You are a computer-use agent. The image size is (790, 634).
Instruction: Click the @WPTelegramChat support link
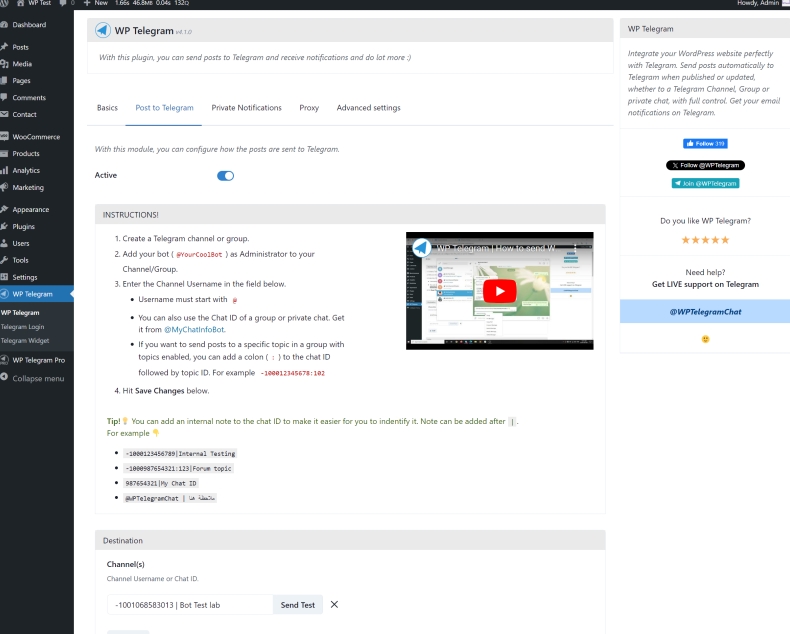pos(705,312)
